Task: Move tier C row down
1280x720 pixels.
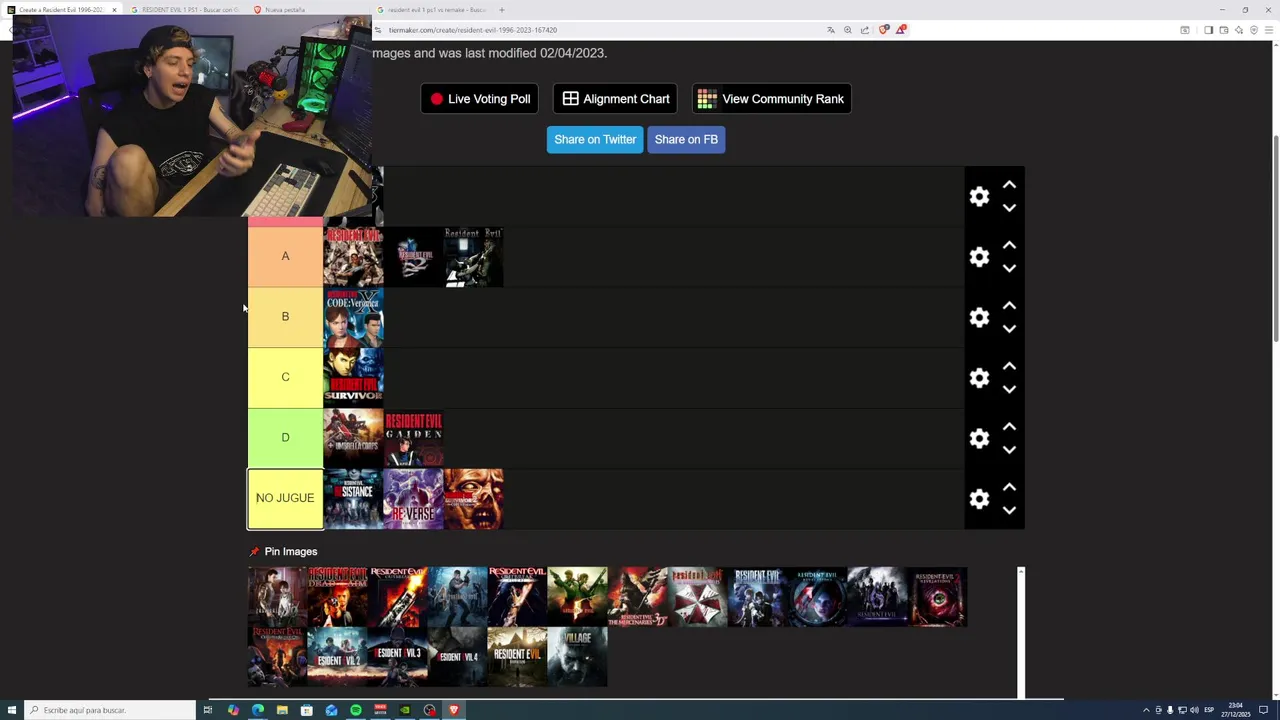Action: pyautogui.click(x=1009, y=389)
